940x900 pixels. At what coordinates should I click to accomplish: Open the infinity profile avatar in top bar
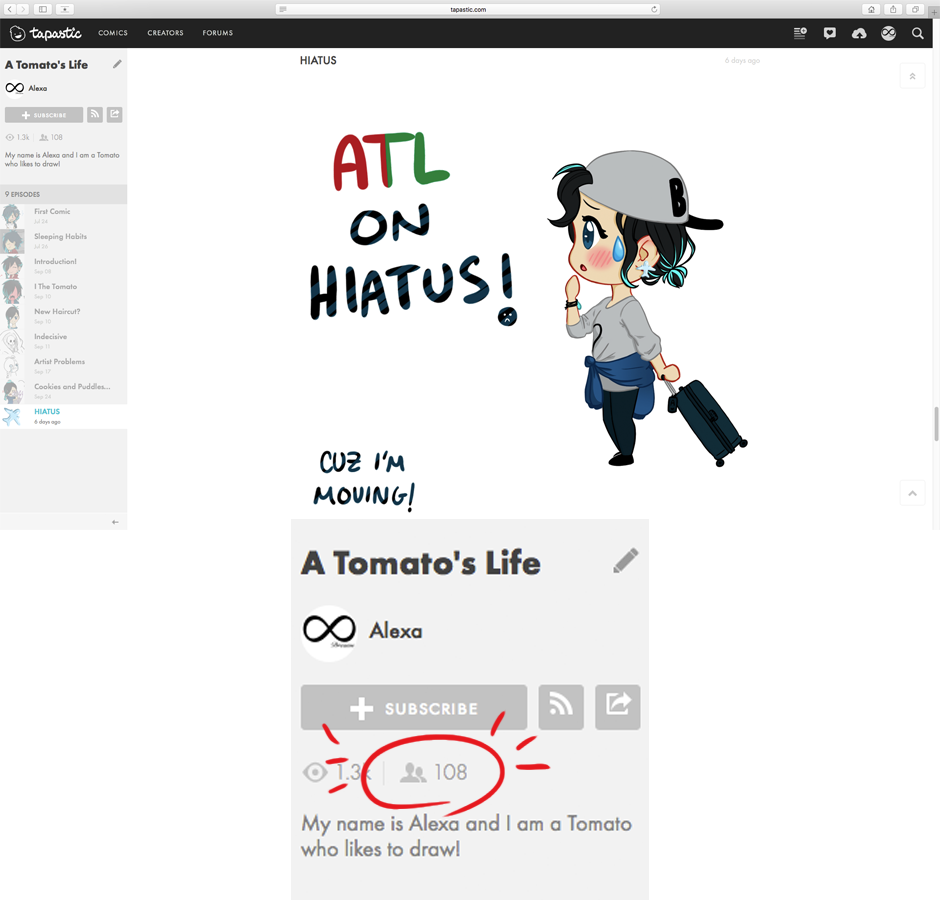coord(888,33)
